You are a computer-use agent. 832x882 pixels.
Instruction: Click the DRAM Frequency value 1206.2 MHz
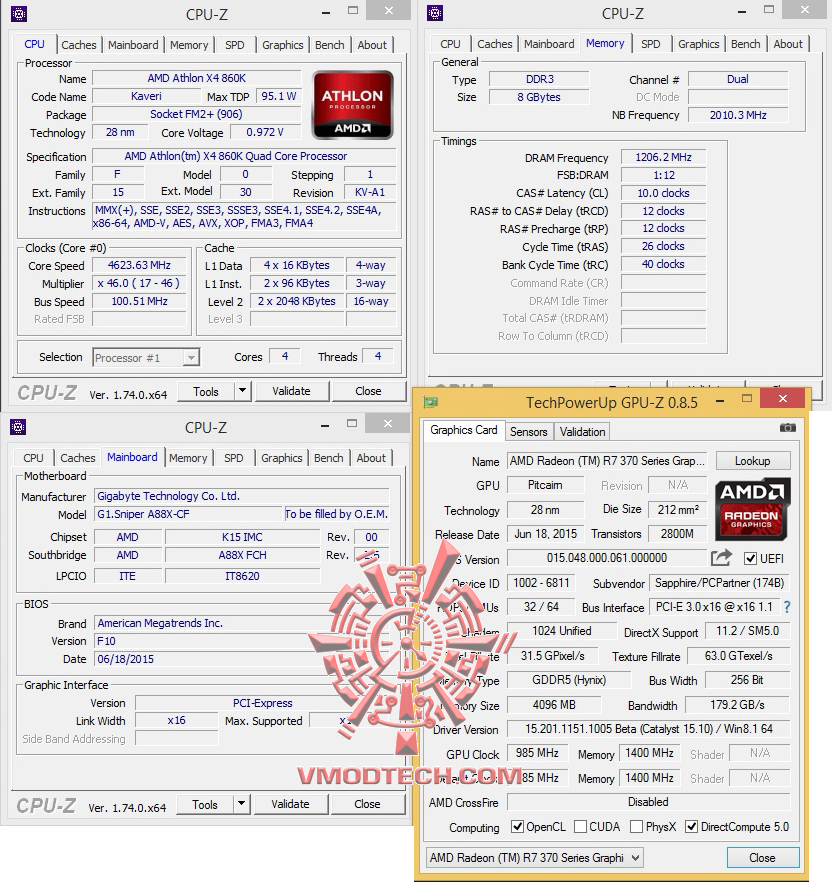[663, 157]
